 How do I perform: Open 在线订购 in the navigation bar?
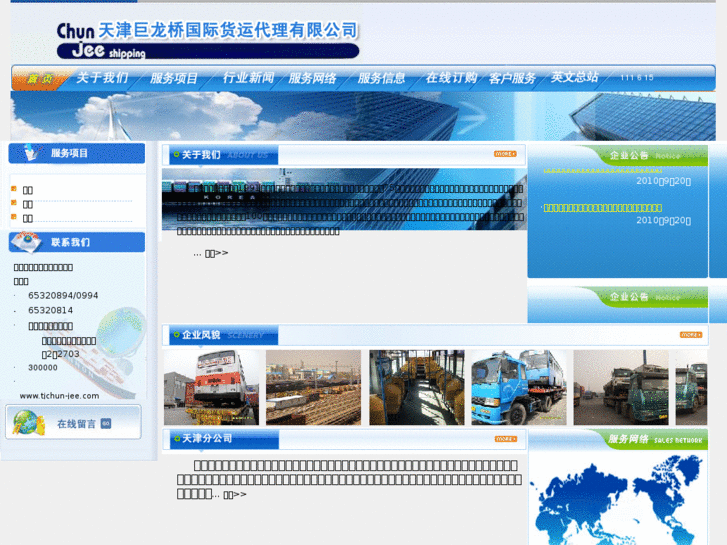click(x=452, y=77)
